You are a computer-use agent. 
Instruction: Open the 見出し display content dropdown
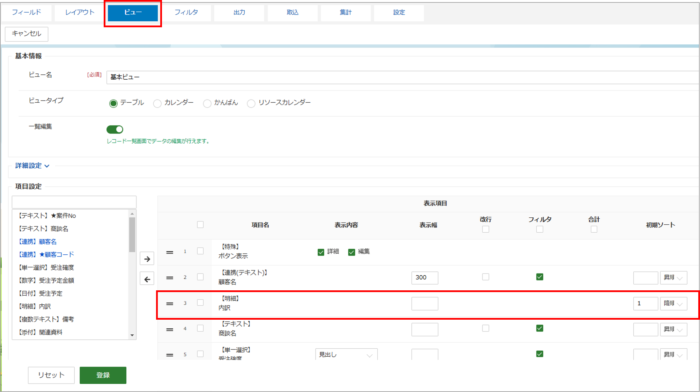[x=346, y=354]
